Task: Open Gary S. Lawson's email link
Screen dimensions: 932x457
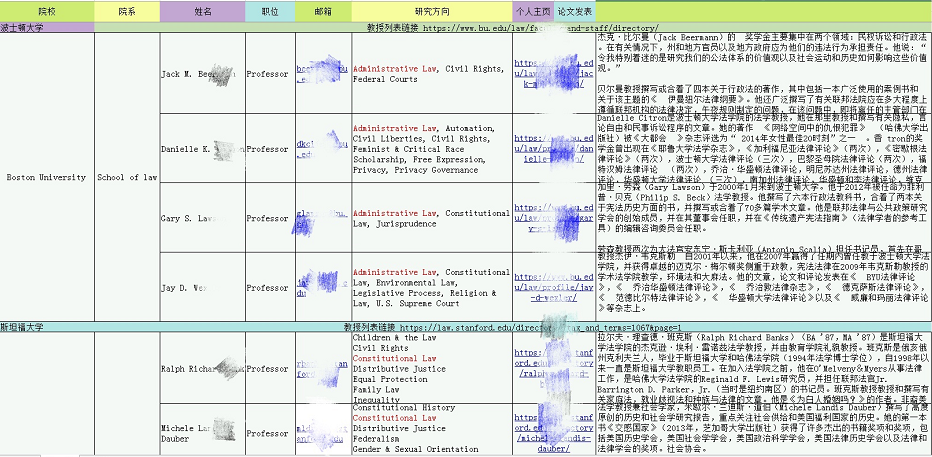Action: click(322, 218)
